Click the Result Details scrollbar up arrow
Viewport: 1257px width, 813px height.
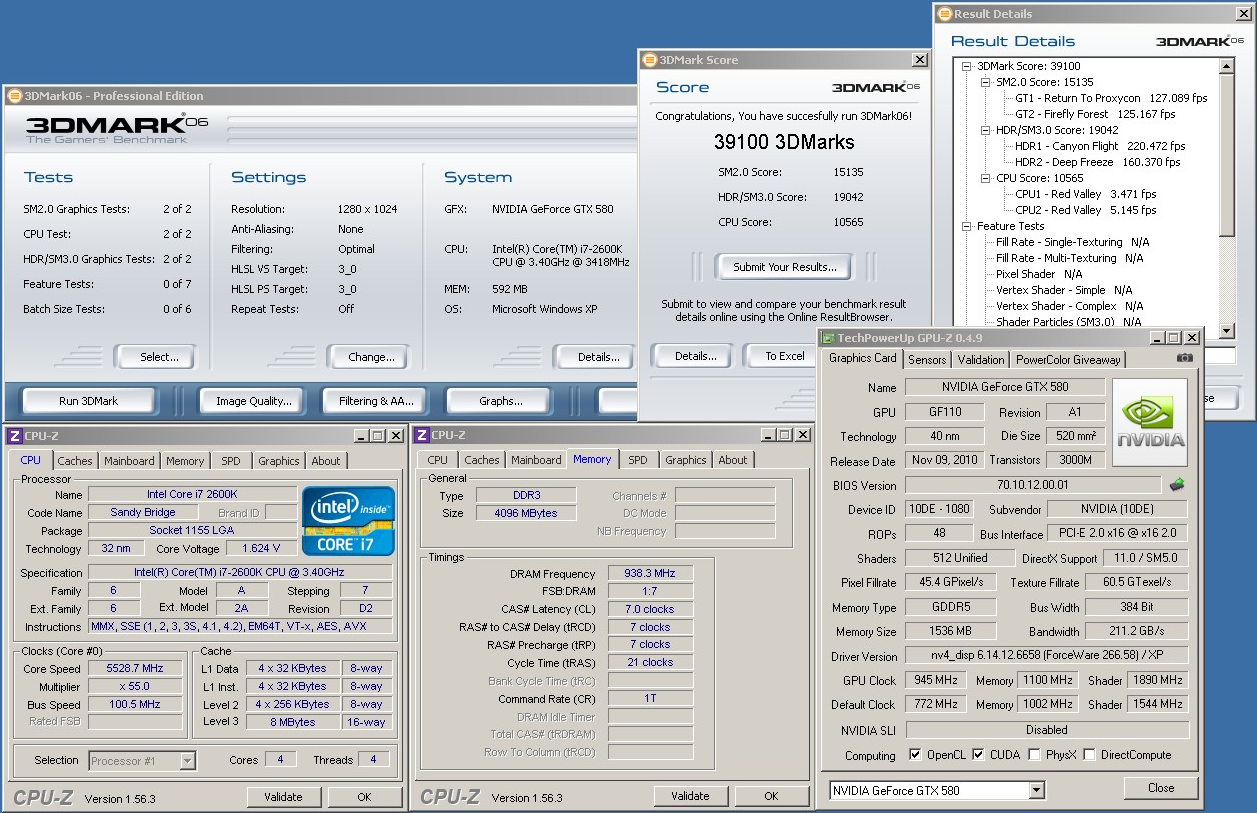[1227, 66]
